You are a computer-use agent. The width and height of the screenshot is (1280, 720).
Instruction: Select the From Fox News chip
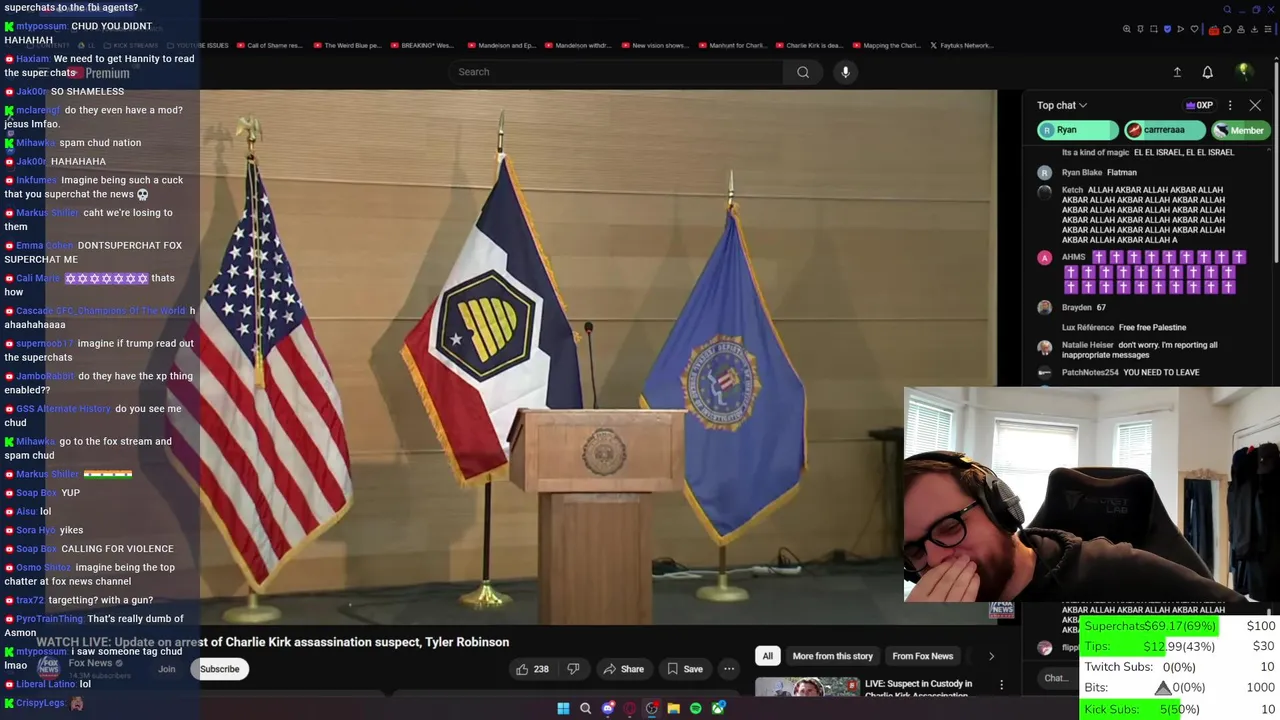pyautogui.click(x=922, y=656)
